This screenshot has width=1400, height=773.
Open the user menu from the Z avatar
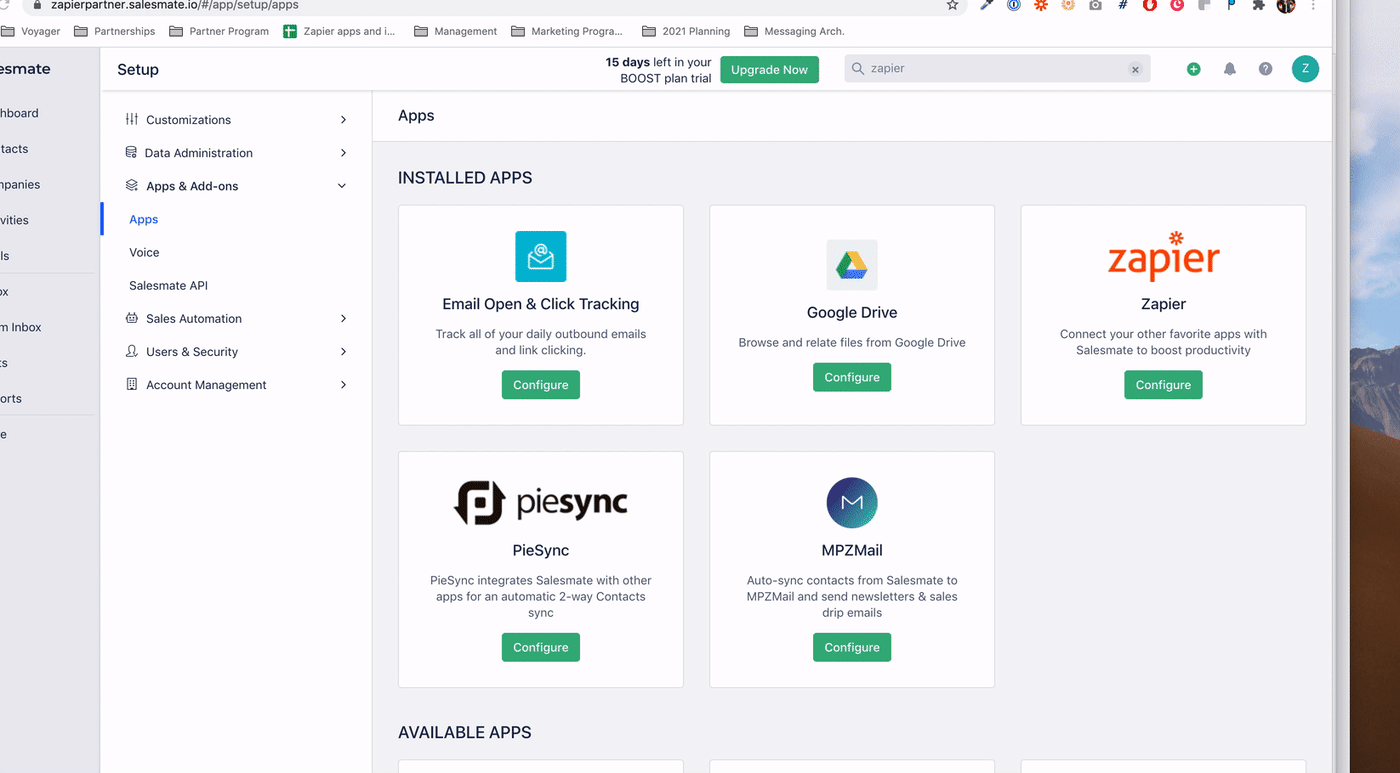(x=1305, y=69)
